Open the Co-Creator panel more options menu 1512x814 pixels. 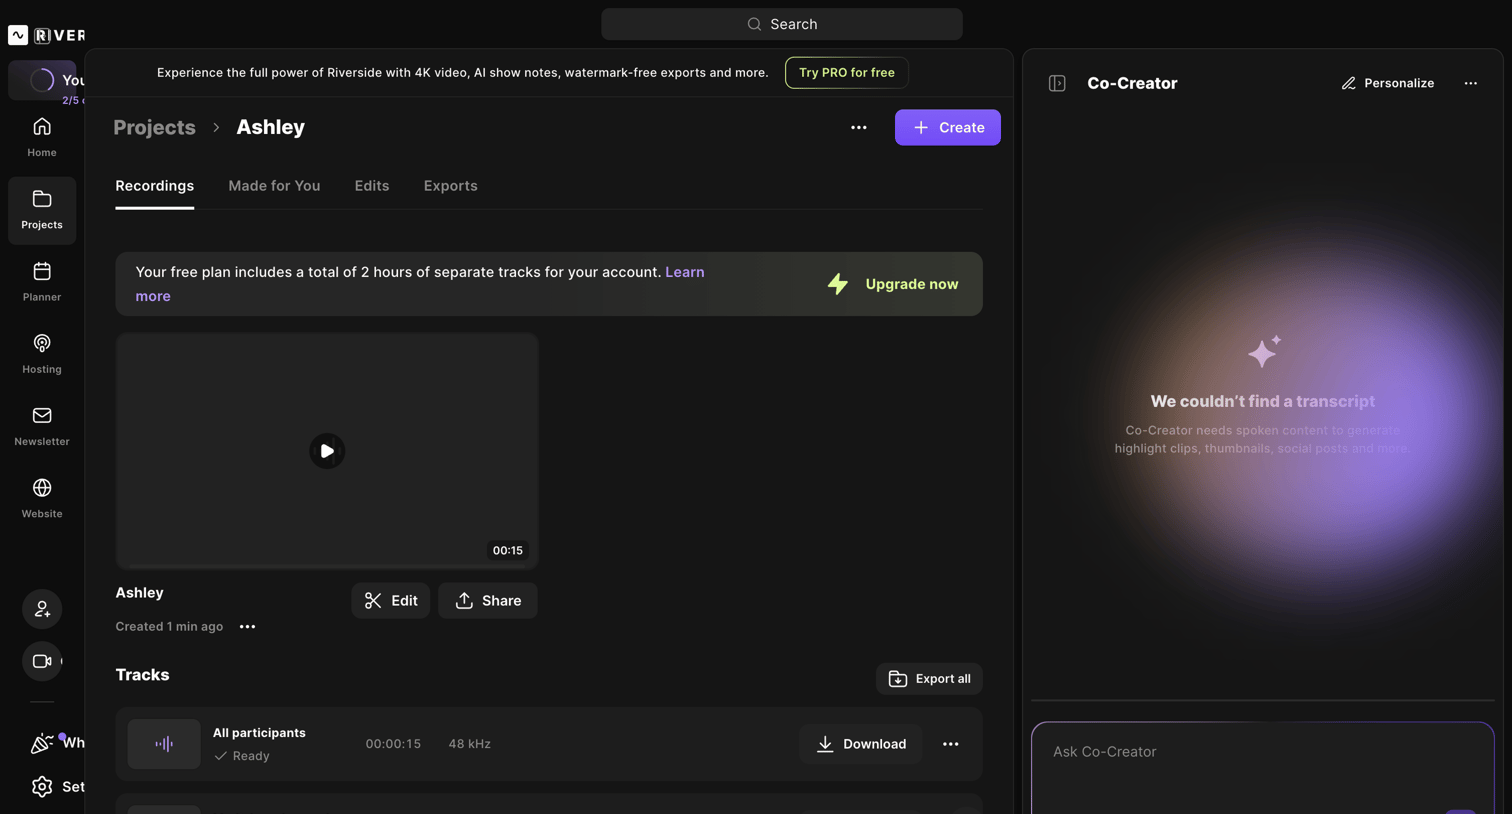pos(1471,83)
